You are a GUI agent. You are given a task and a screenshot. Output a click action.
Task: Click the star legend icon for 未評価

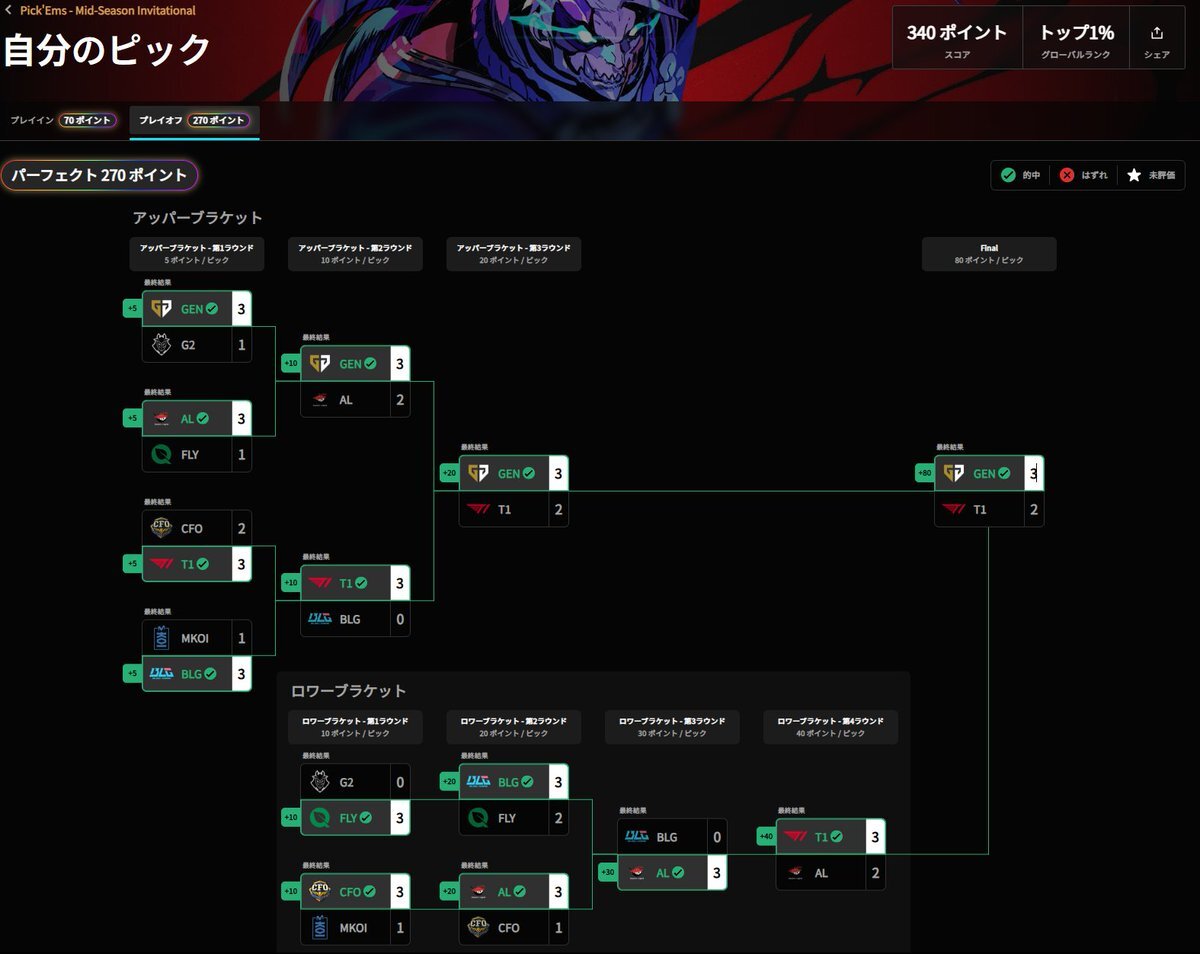point(1134,175)
